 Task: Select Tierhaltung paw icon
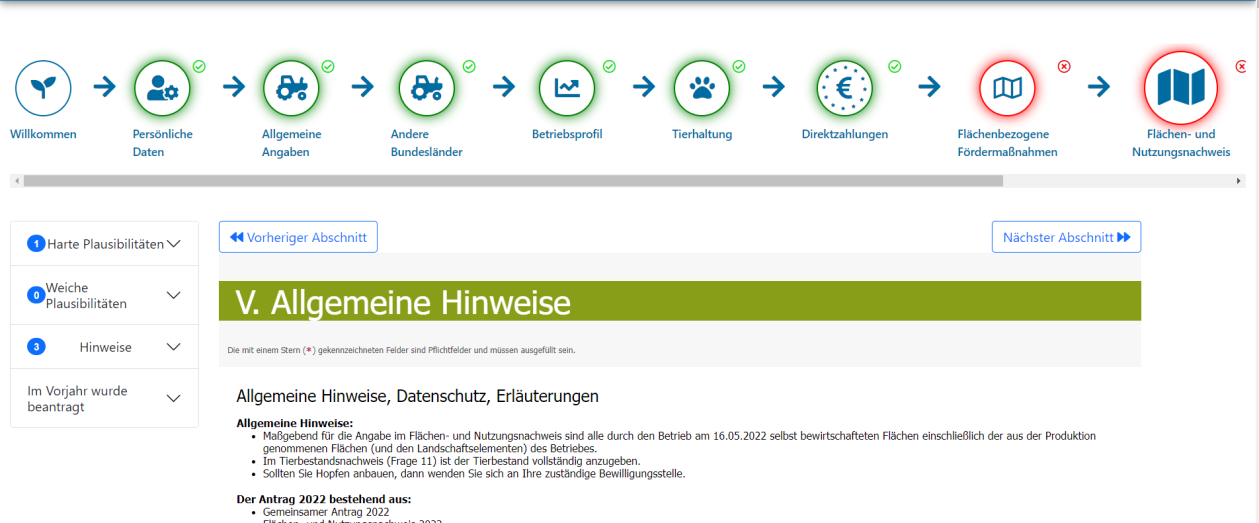[702, 88]
